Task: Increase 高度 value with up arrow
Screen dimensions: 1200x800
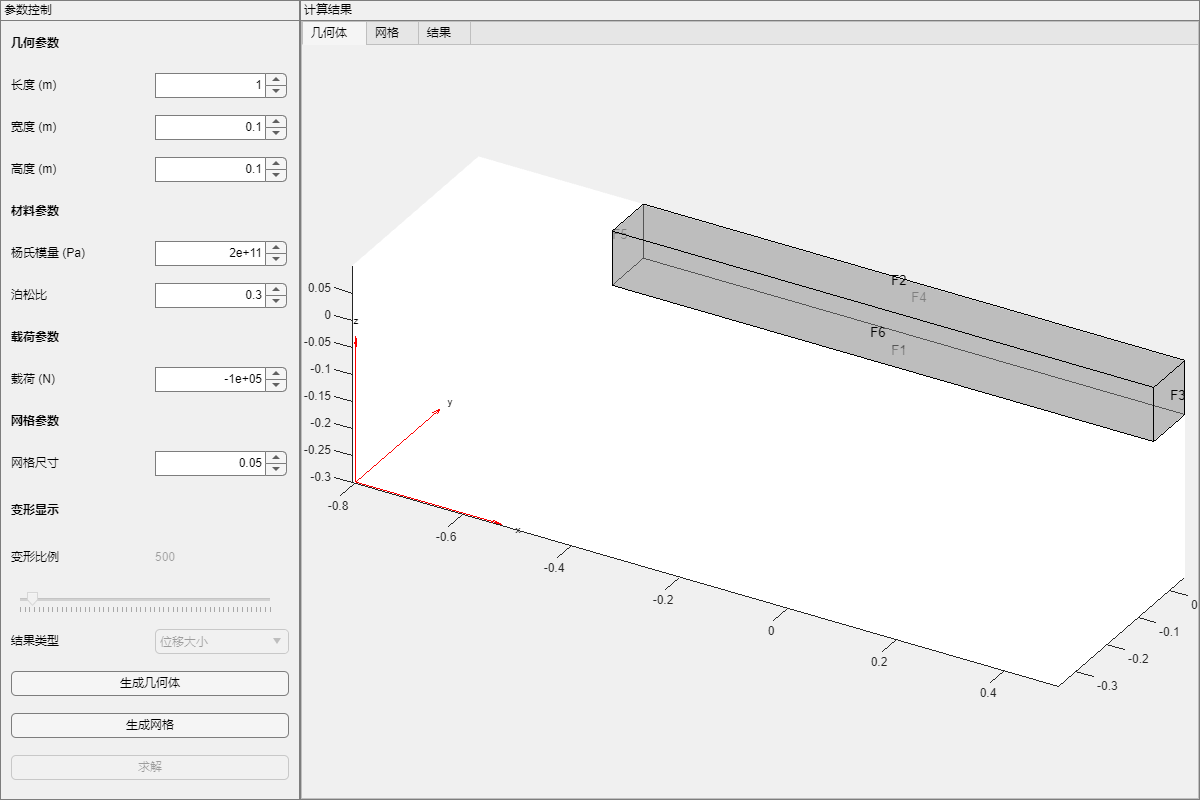Action: point(276,164)
